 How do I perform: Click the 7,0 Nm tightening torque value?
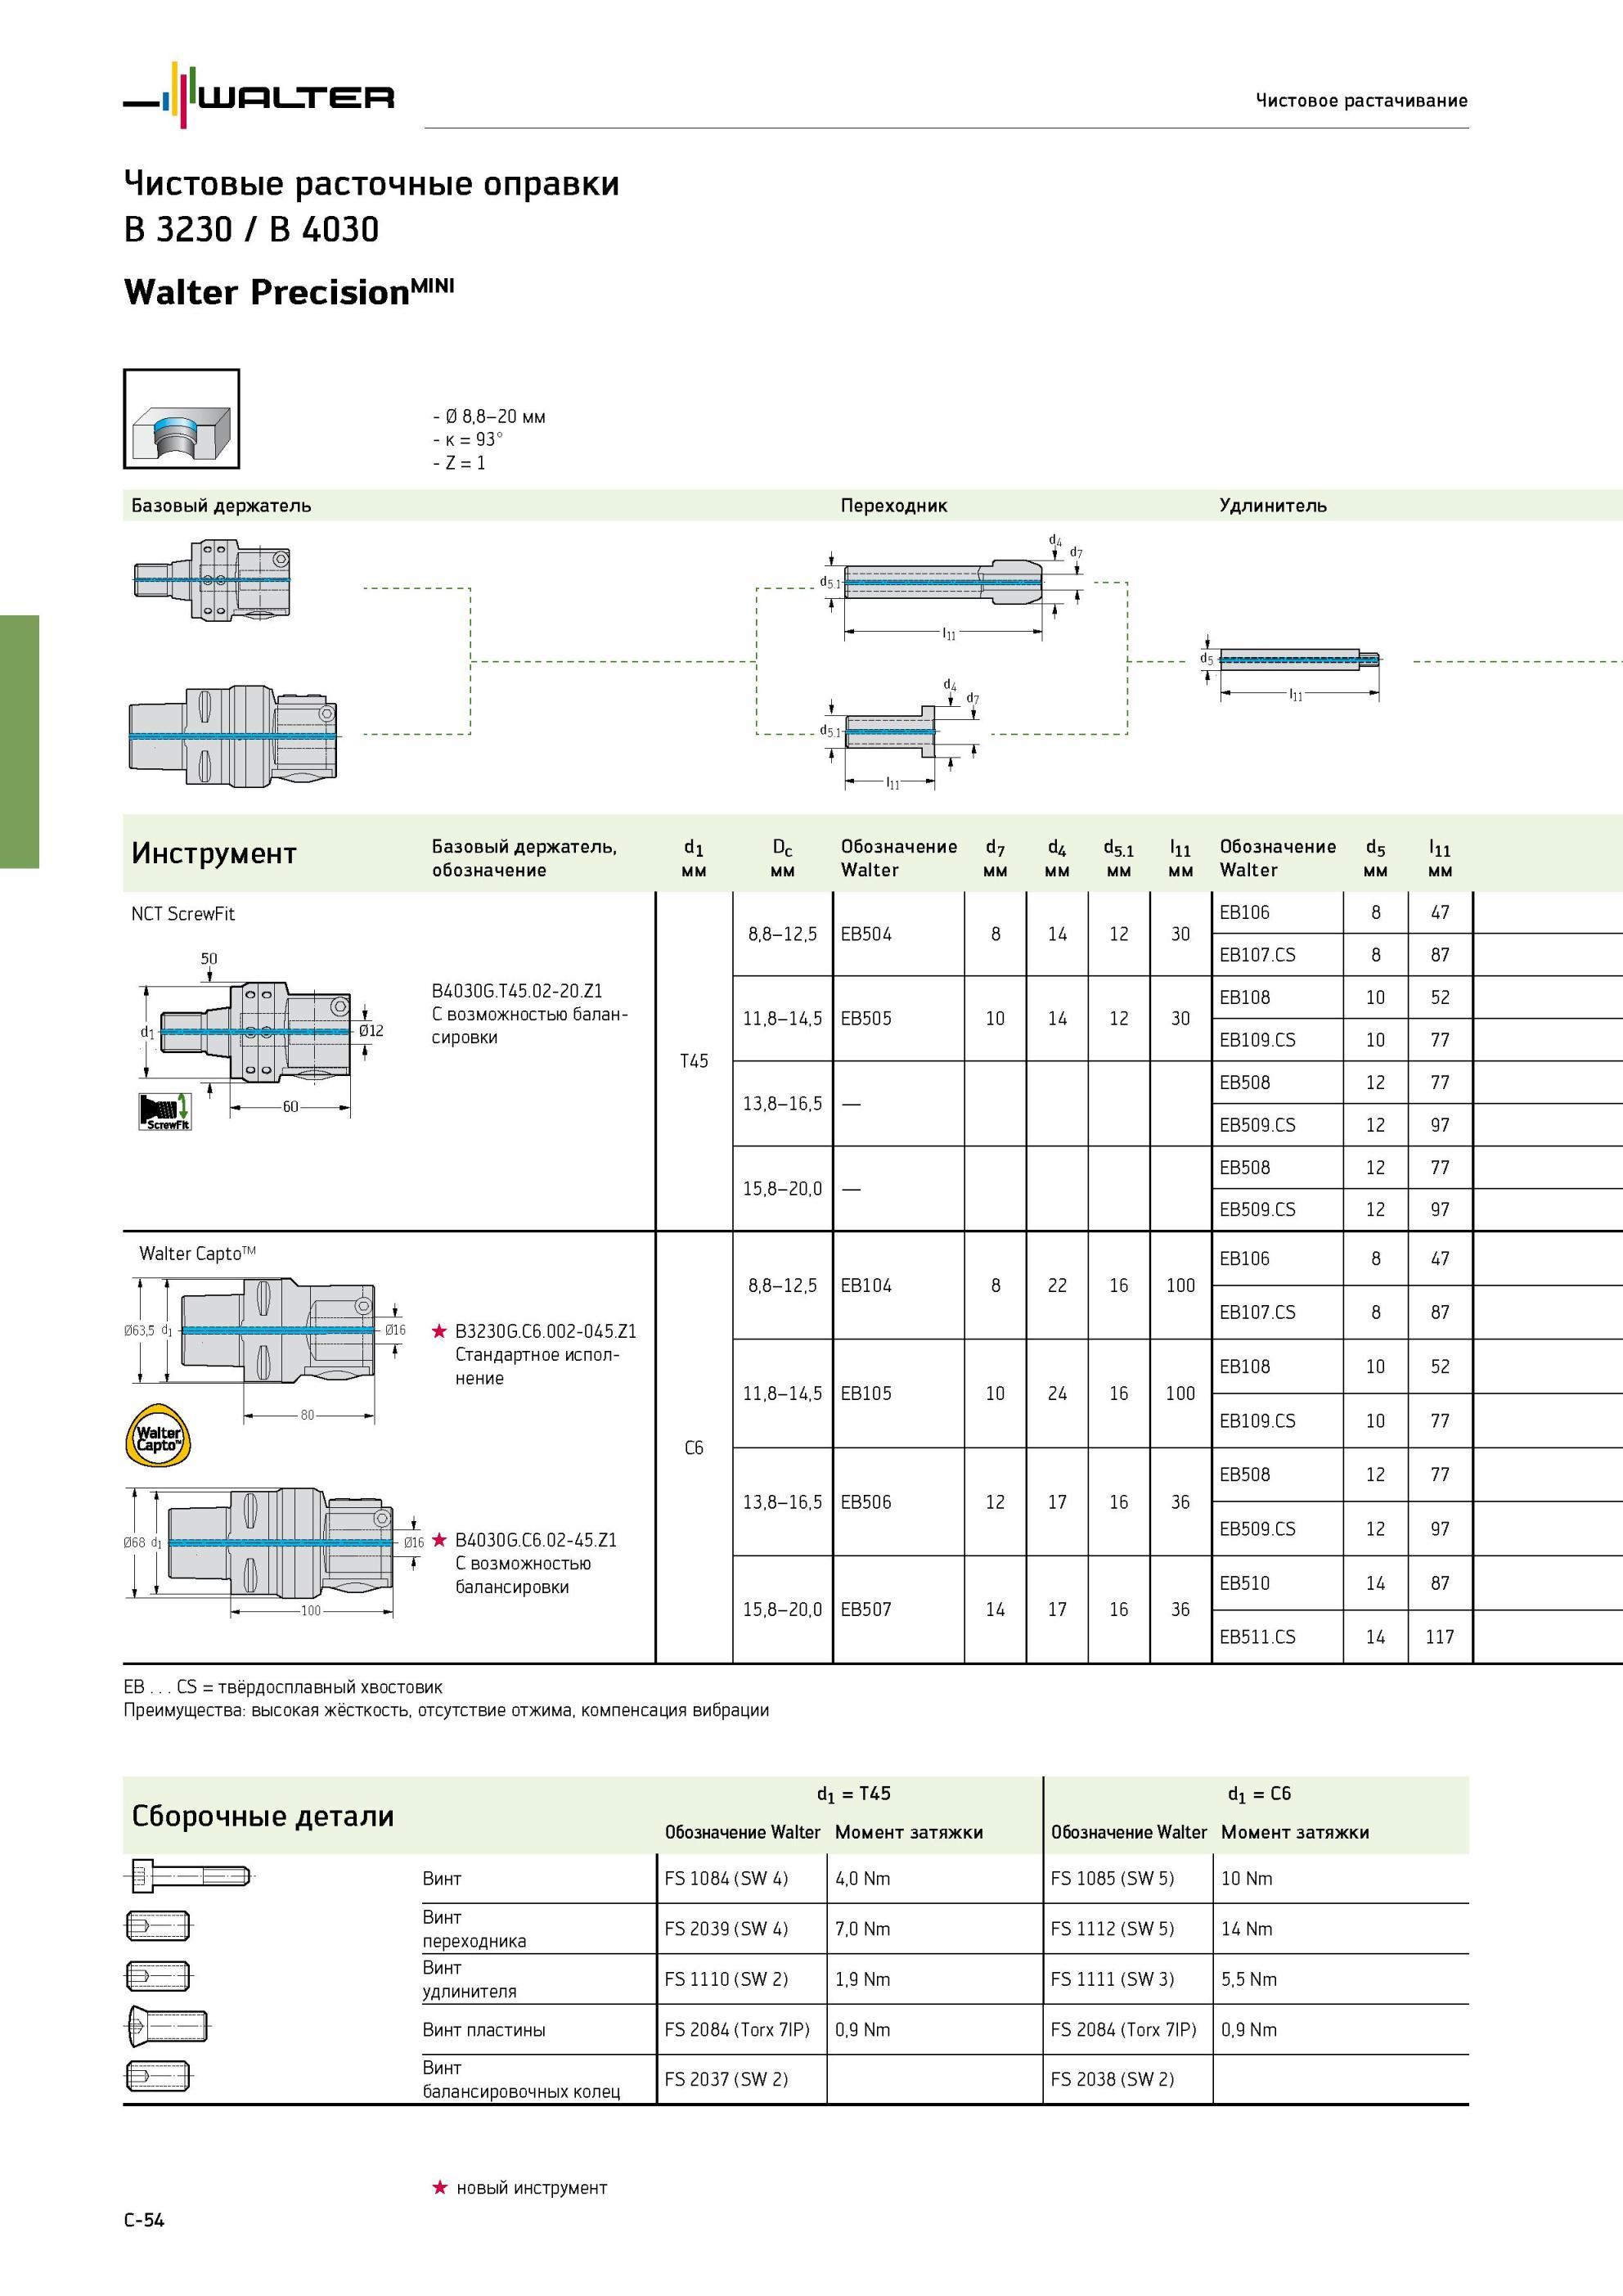pos(862,1929)
